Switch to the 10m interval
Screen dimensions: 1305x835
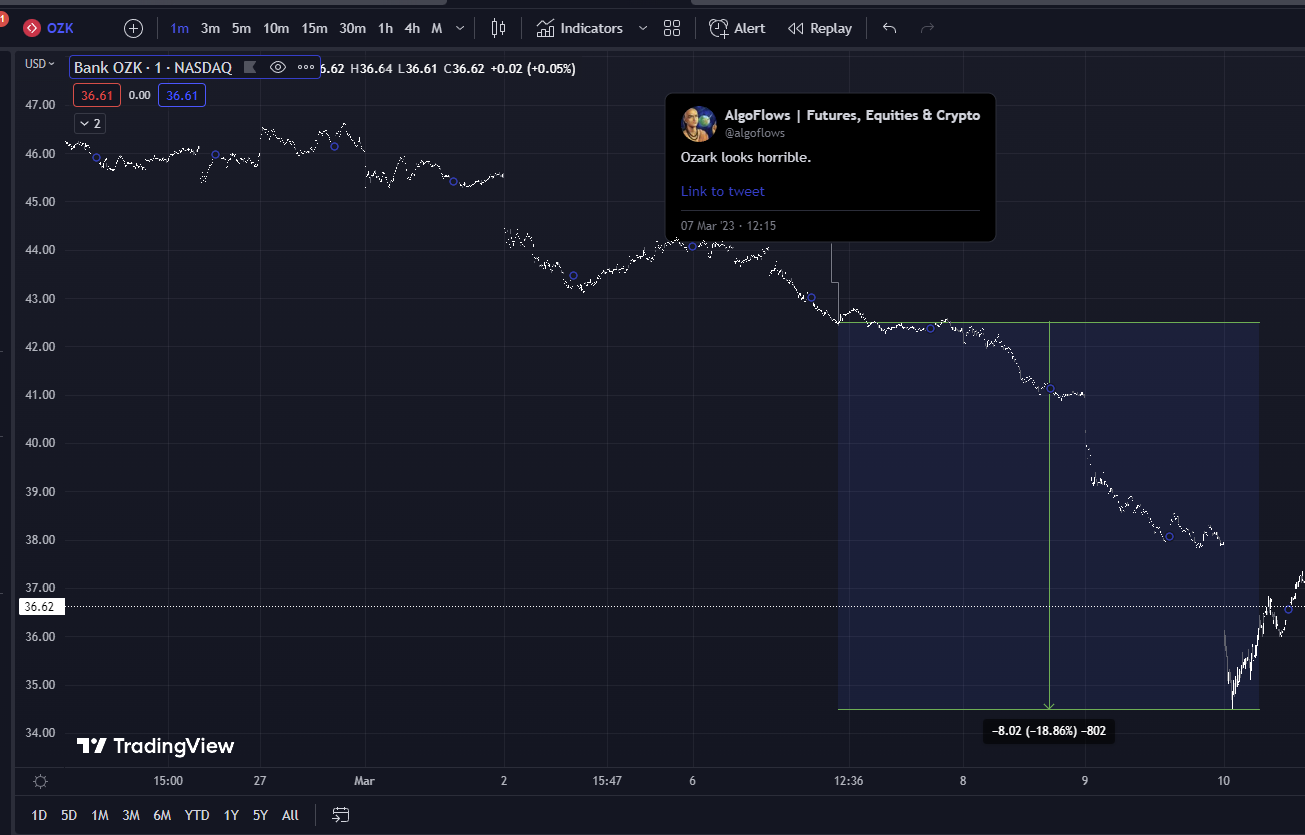tap(276, 28)
